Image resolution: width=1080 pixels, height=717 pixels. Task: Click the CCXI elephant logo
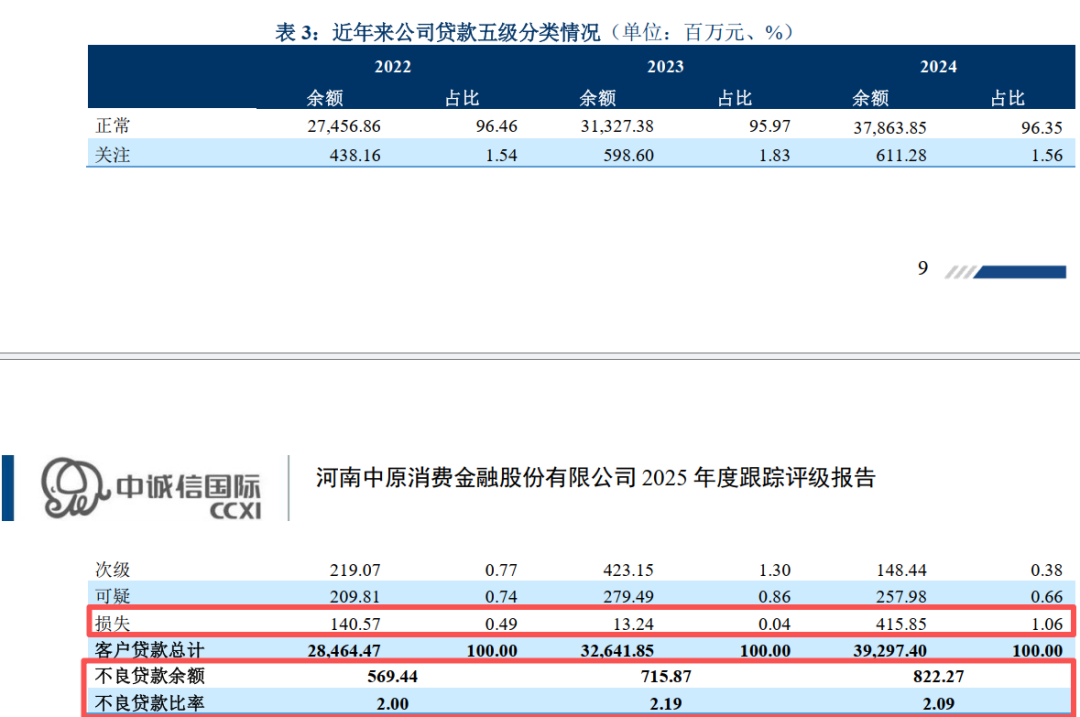click(x=70, y=487)
